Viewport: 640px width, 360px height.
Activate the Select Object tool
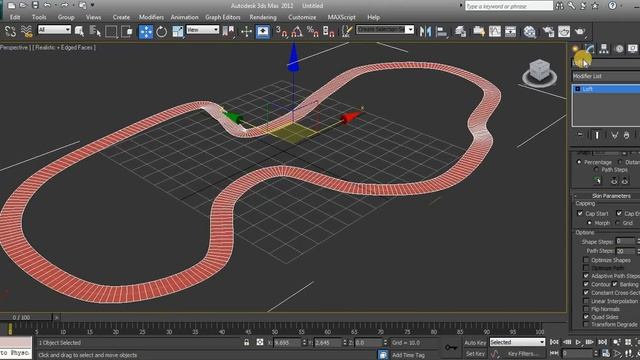(80, 31)
